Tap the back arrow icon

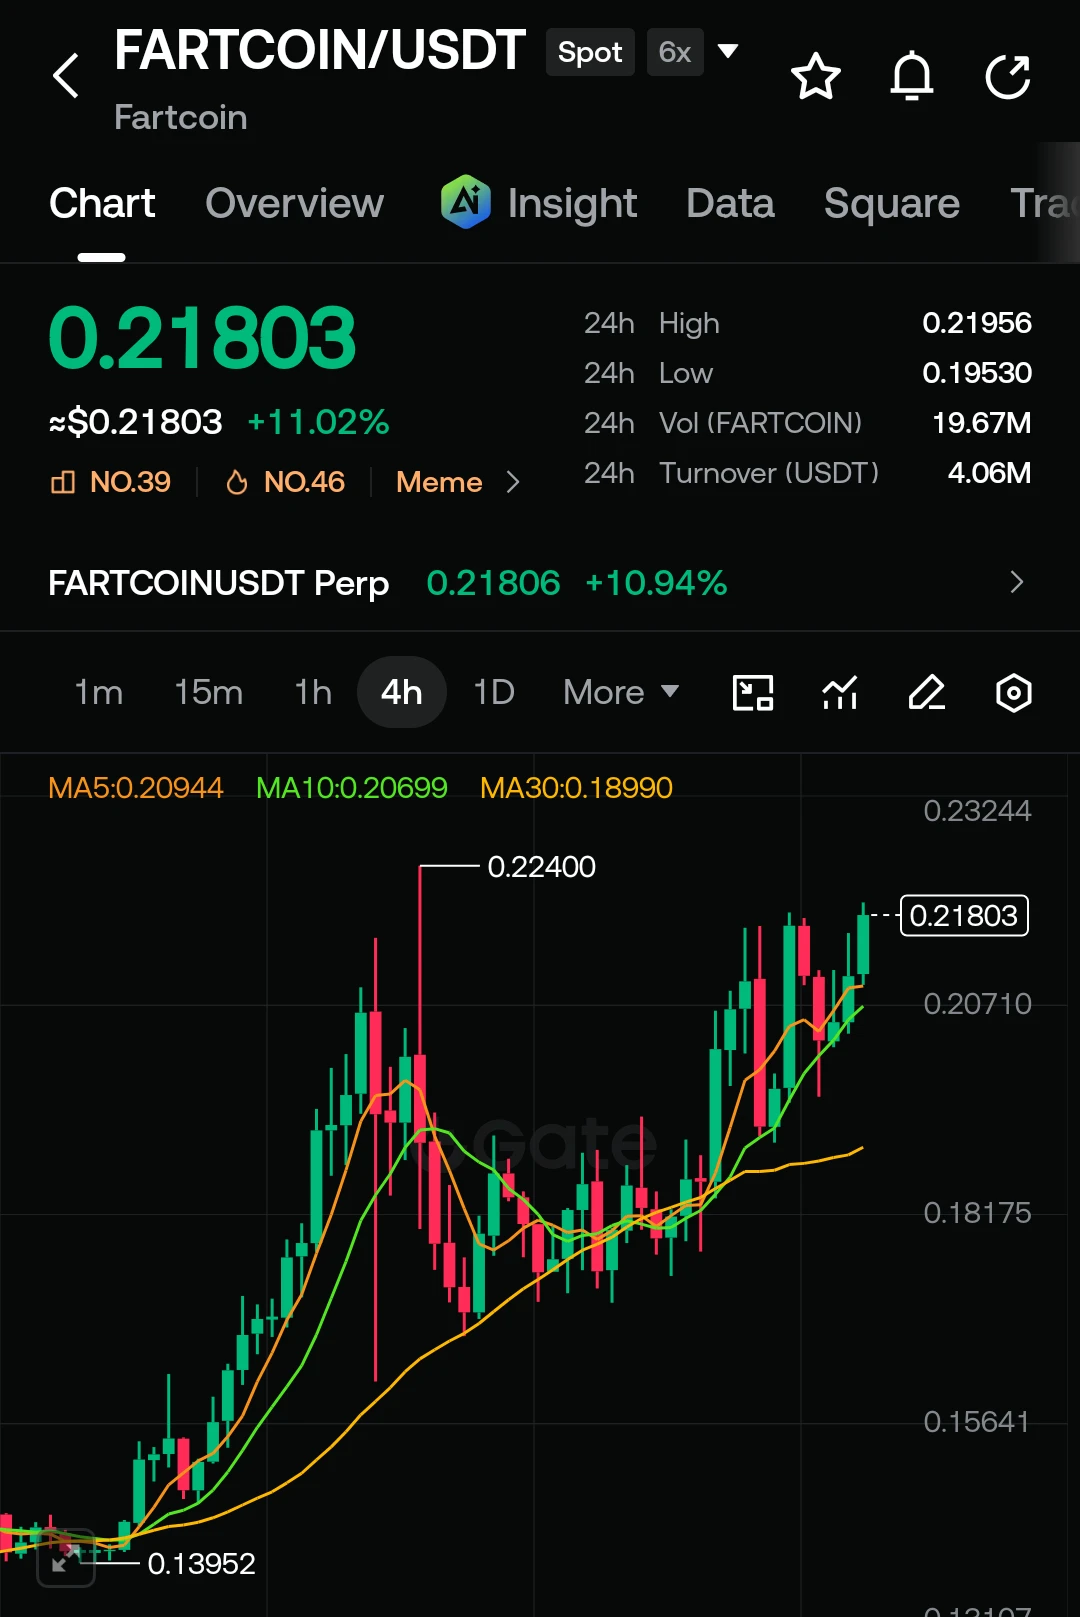pos(66,76)
